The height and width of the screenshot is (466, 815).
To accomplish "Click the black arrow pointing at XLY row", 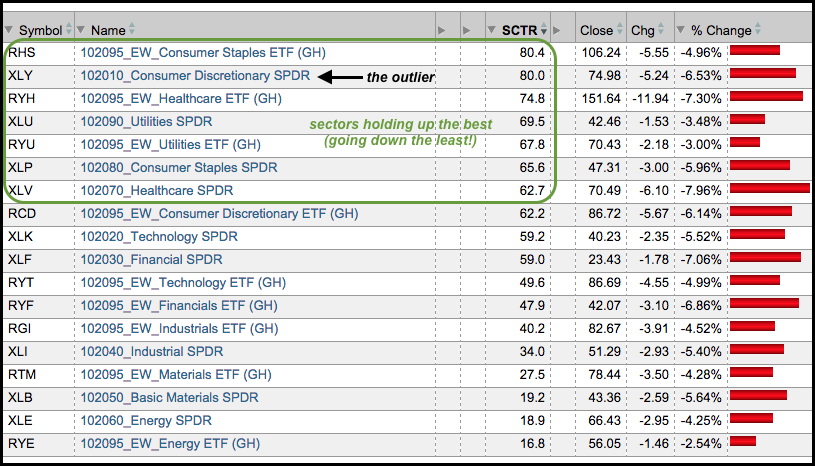I will click(x=340, y=76).
